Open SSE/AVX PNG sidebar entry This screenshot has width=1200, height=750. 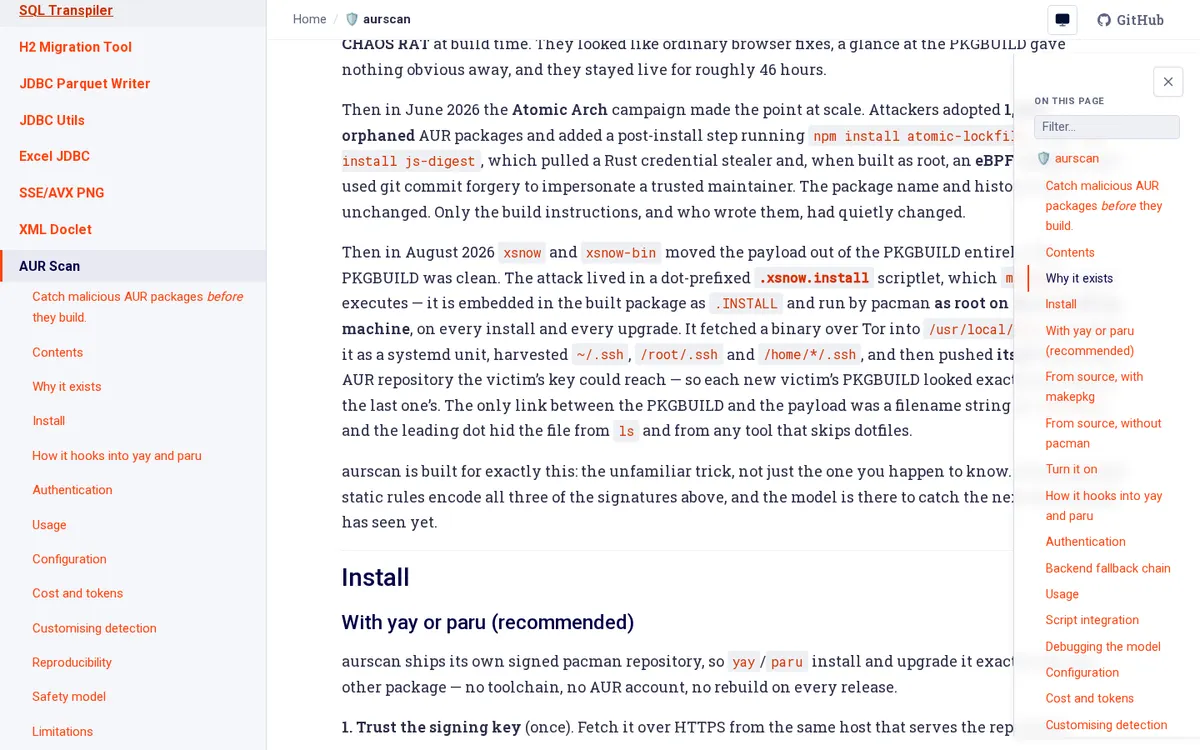tap(62, 193)
